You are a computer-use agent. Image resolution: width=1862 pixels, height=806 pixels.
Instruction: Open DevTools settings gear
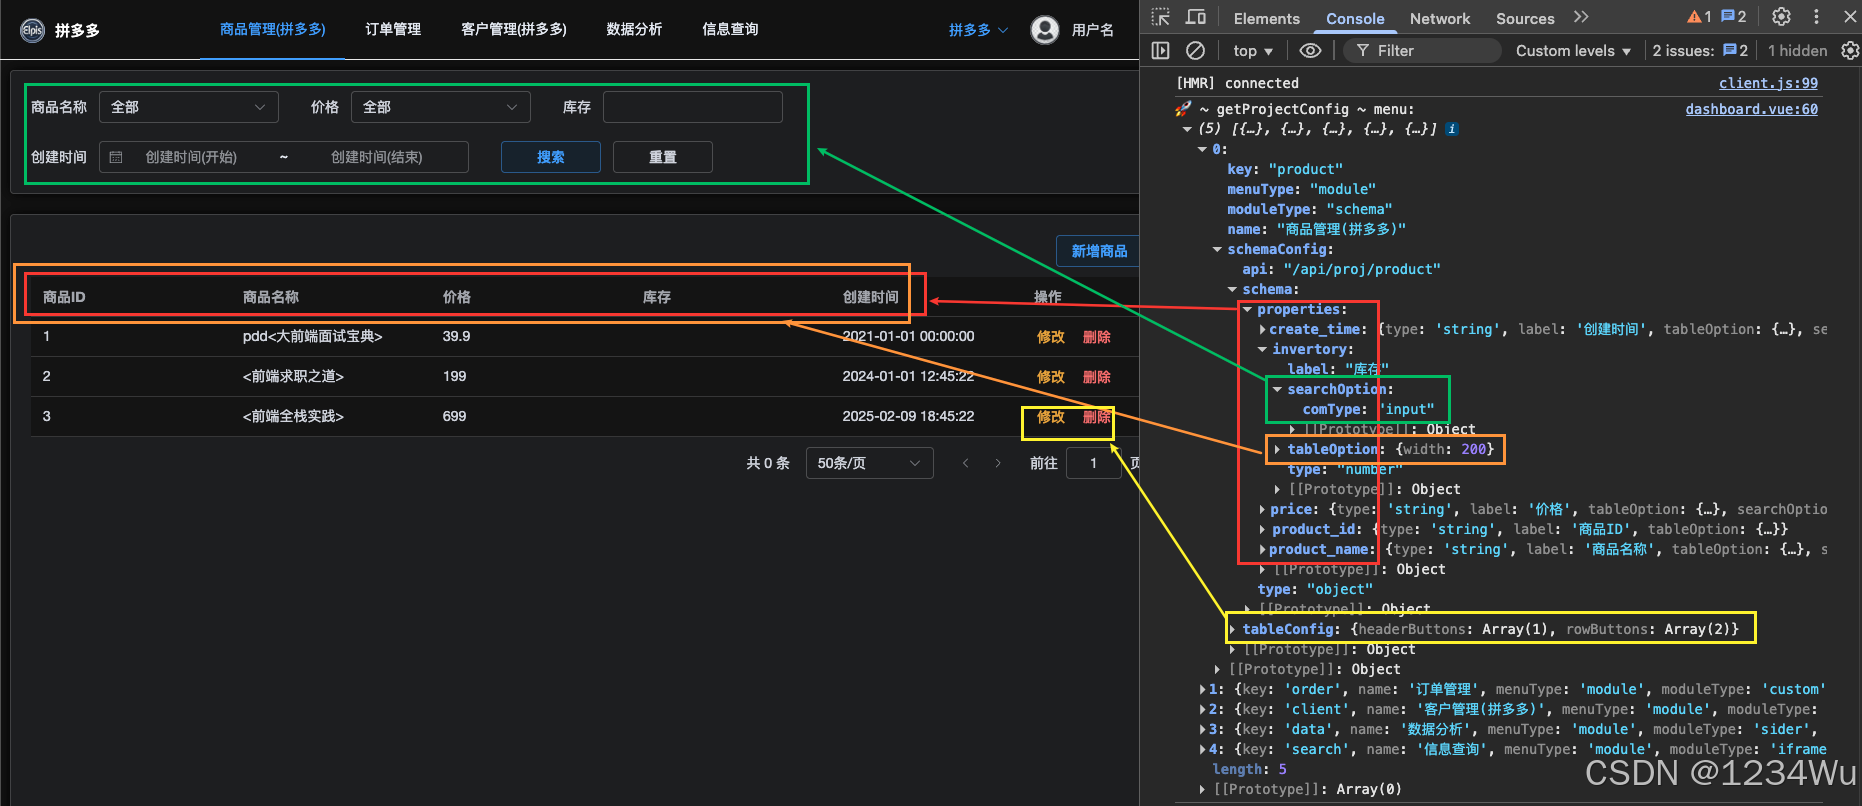click(1782, 17)
